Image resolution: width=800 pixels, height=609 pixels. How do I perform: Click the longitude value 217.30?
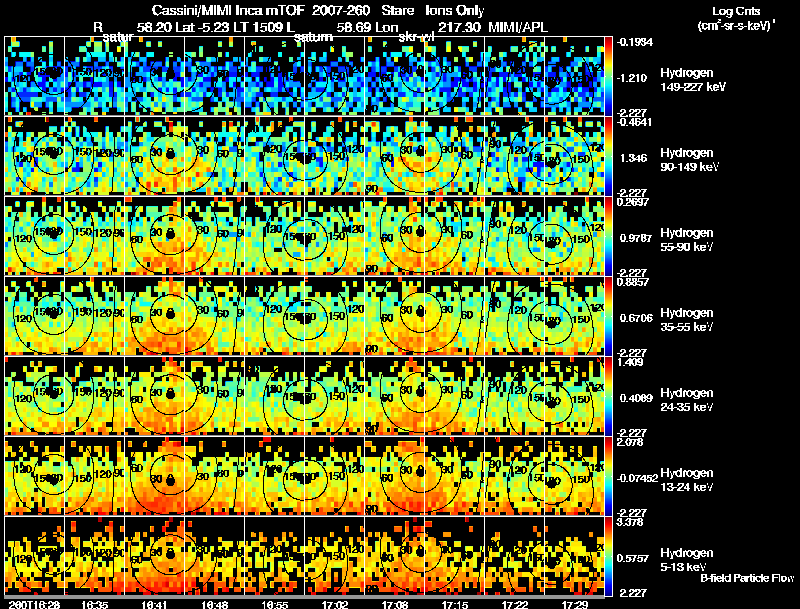pos(459,27)
